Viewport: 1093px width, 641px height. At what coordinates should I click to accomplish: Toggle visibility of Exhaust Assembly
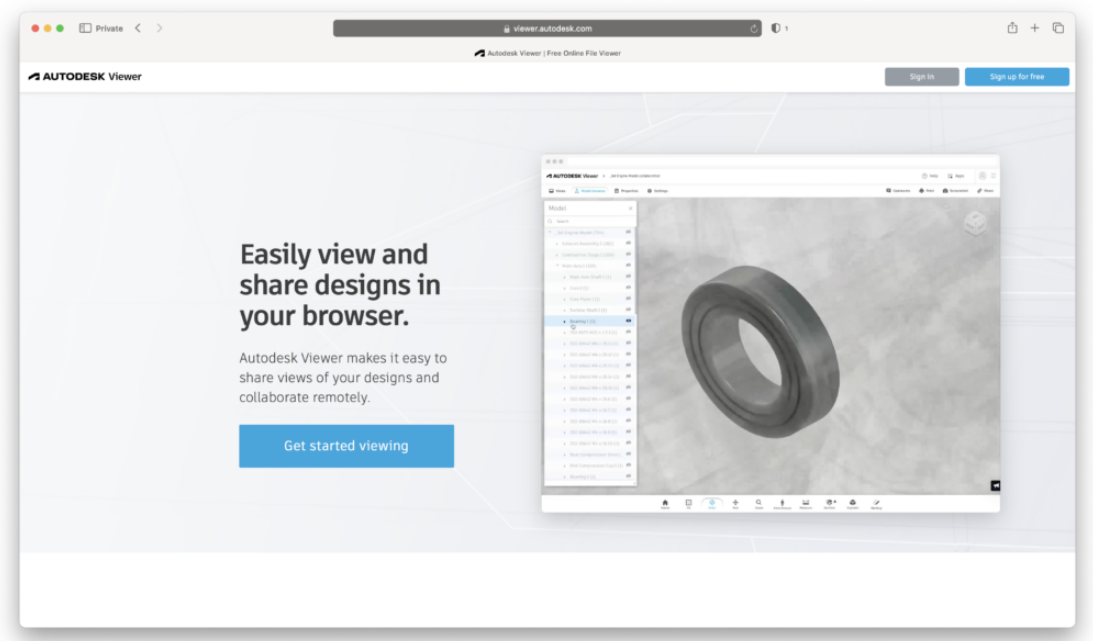click(628, 243)
